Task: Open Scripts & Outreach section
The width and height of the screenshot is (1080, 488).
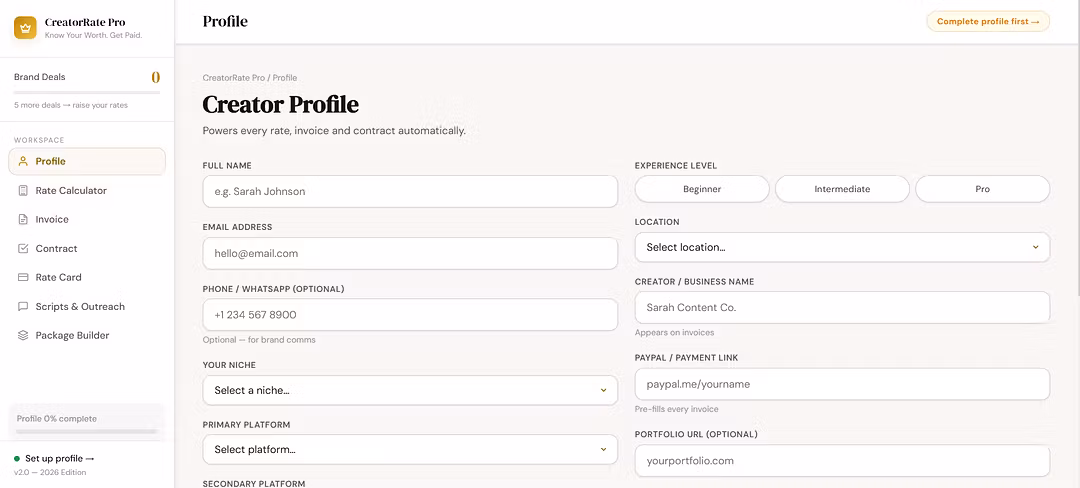Action: click(x=87, y=306)
